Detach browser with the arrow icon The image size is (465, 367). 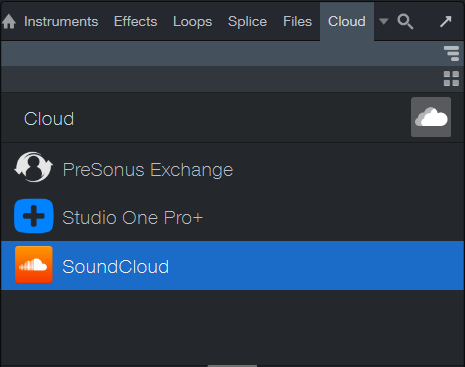click(446, 22)
